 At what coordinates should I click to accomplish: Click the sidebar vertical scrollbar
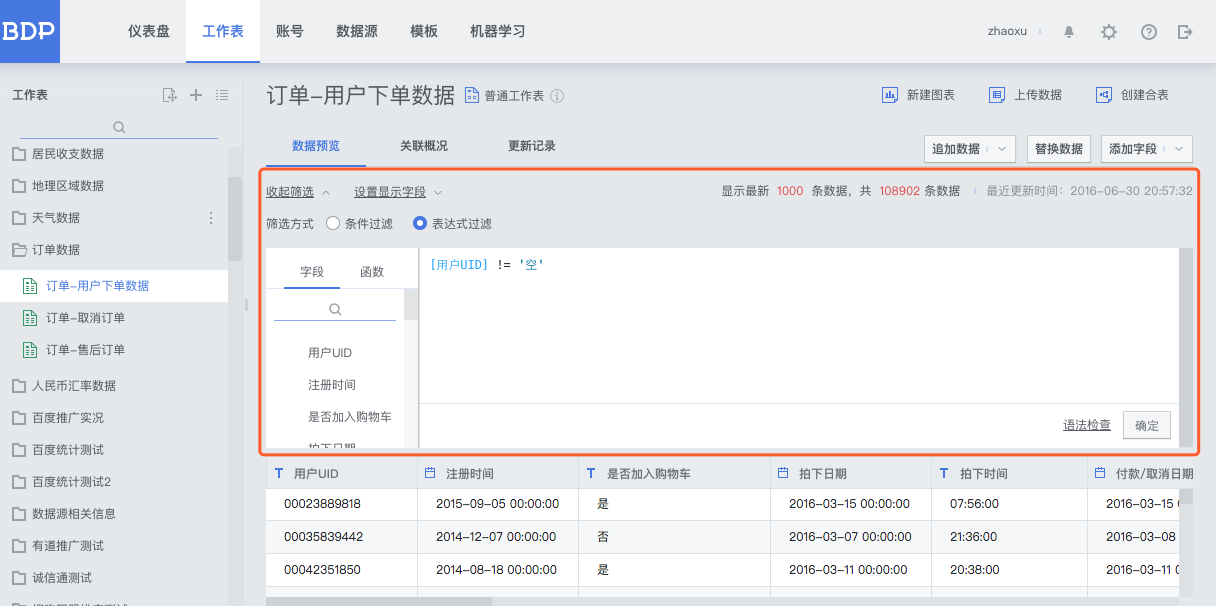pyautogui.click(x=235, y=220)
